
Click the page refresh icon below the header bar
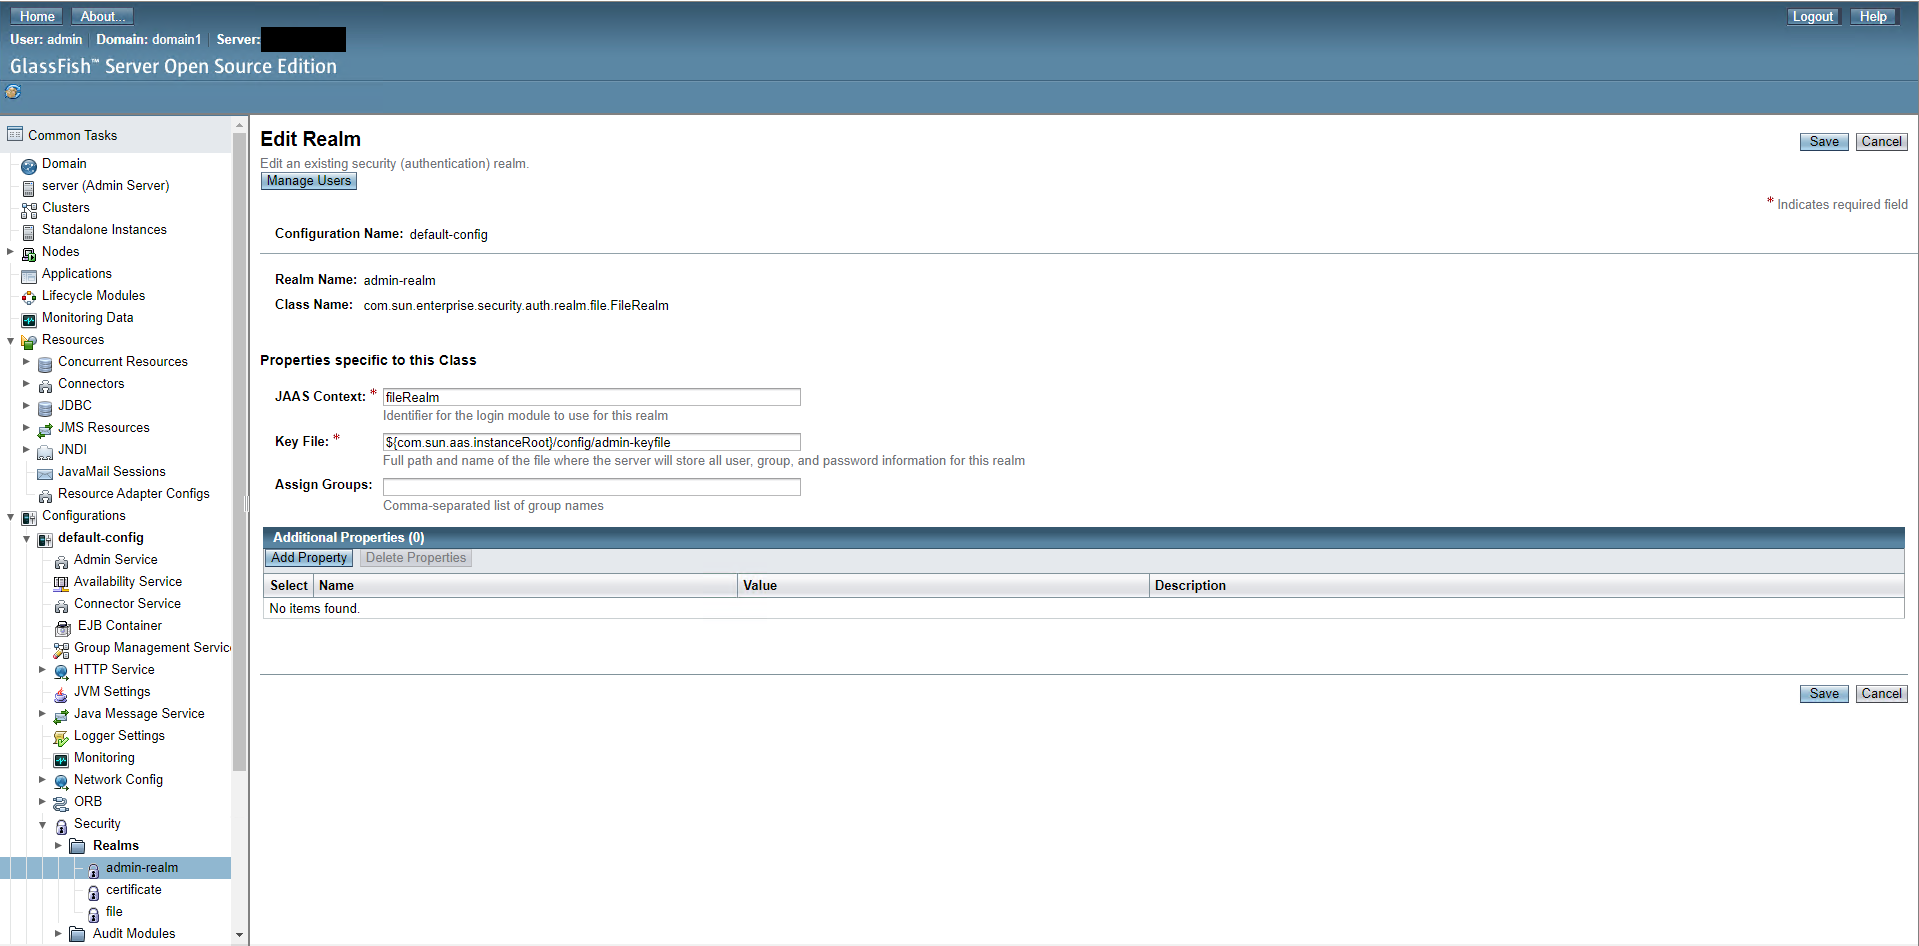pos(13,91)
